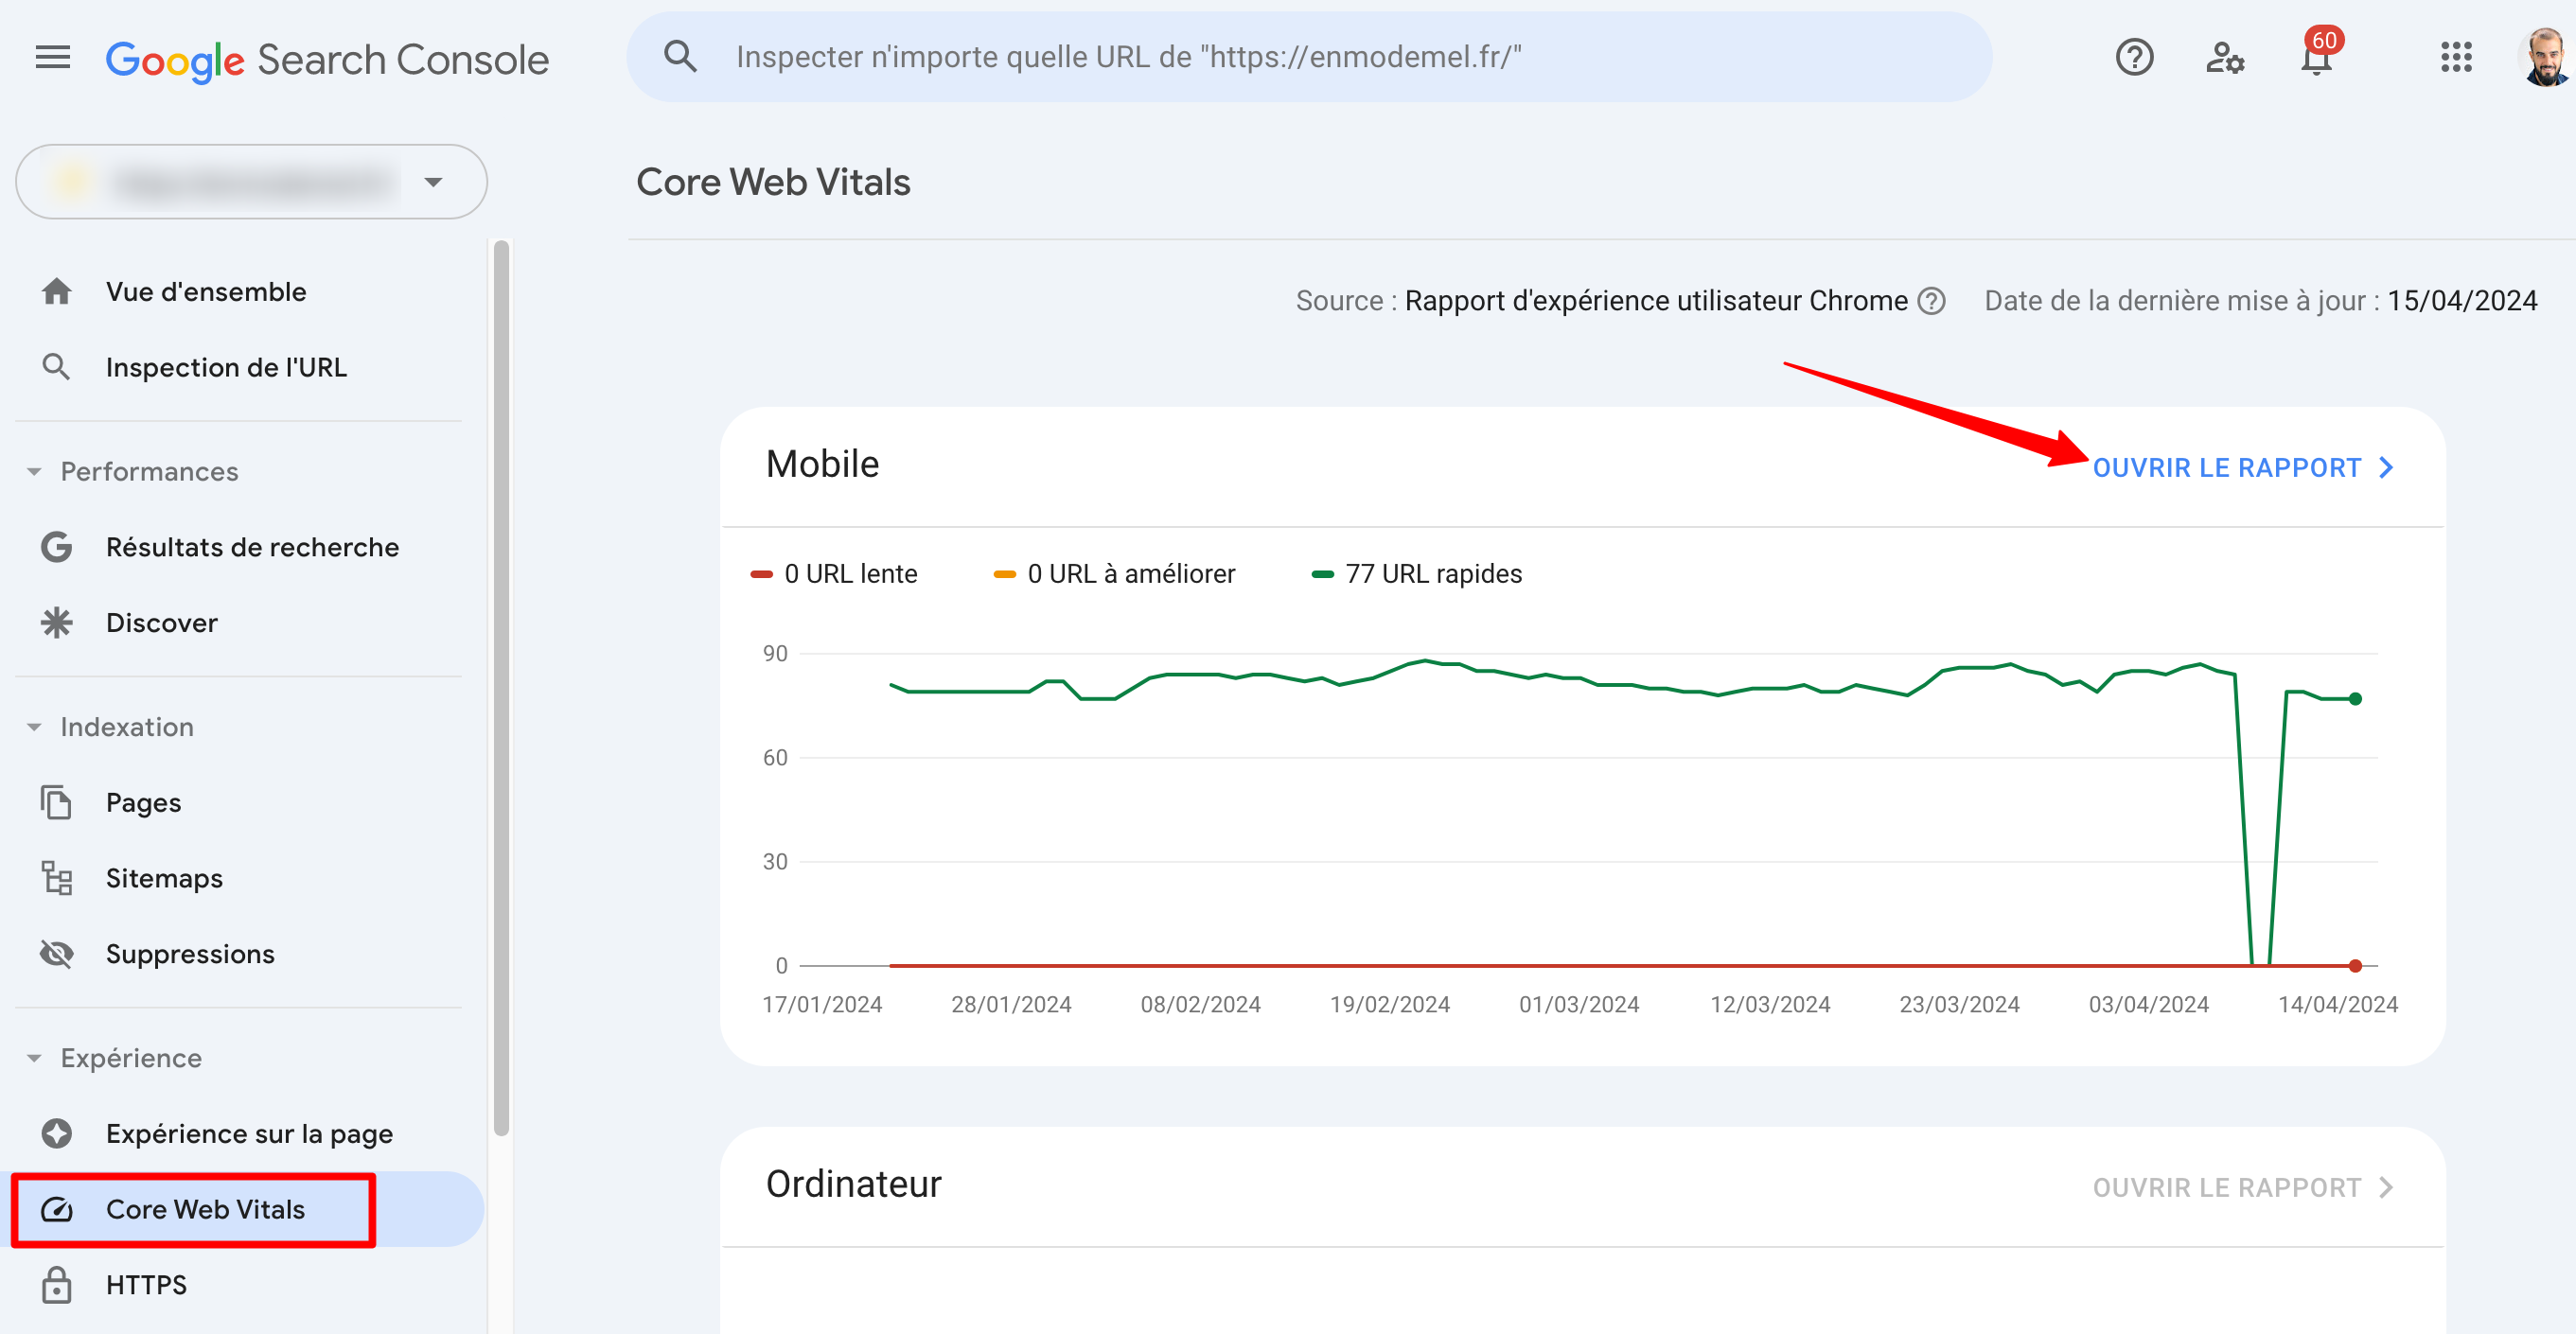Click the HTTPS padlock icon in sidebar
This screenshot has width=2576, height=1334.
(x=57, y=1284)
